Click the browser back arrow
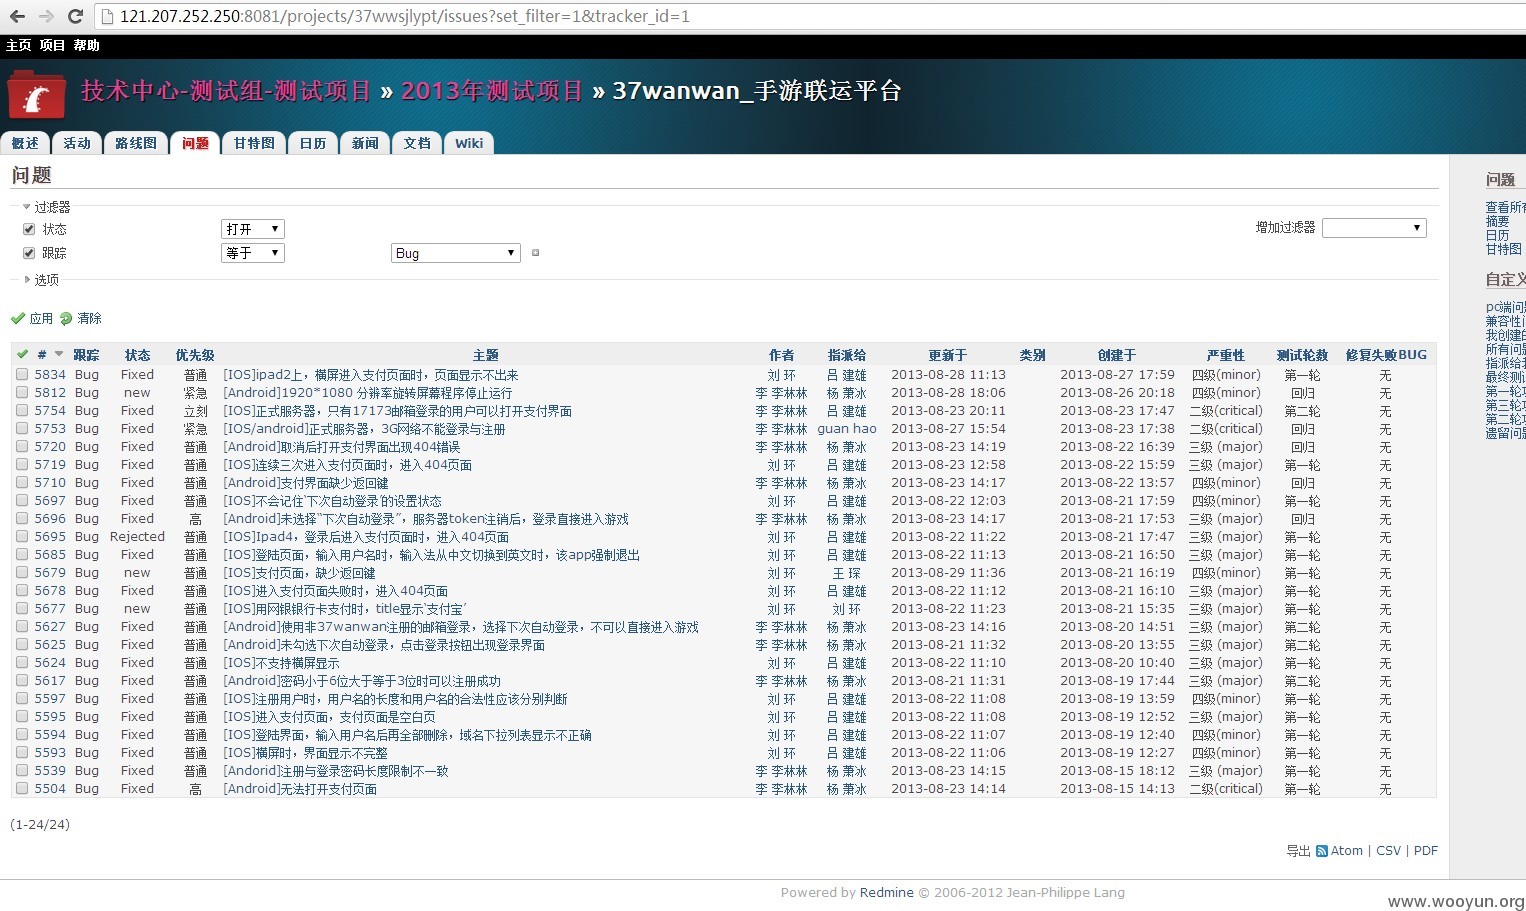 pos(18,16)
